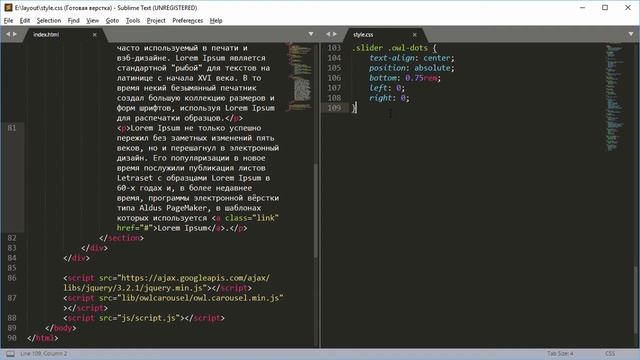Open the Preferences menu
Image resolution: width=640 pixels, height=360 pixels.
187,20
